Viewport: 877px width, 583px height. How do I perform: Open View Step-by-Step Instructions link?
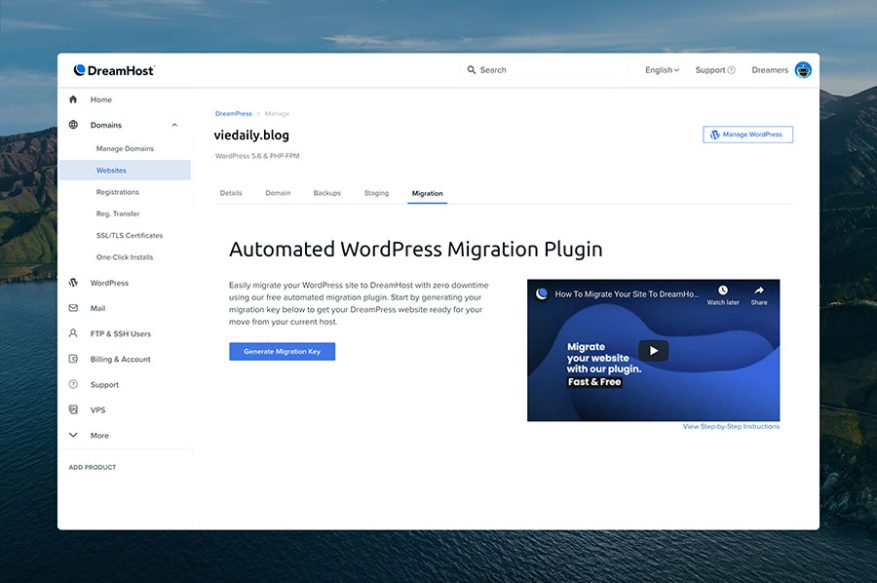(731, 426)
